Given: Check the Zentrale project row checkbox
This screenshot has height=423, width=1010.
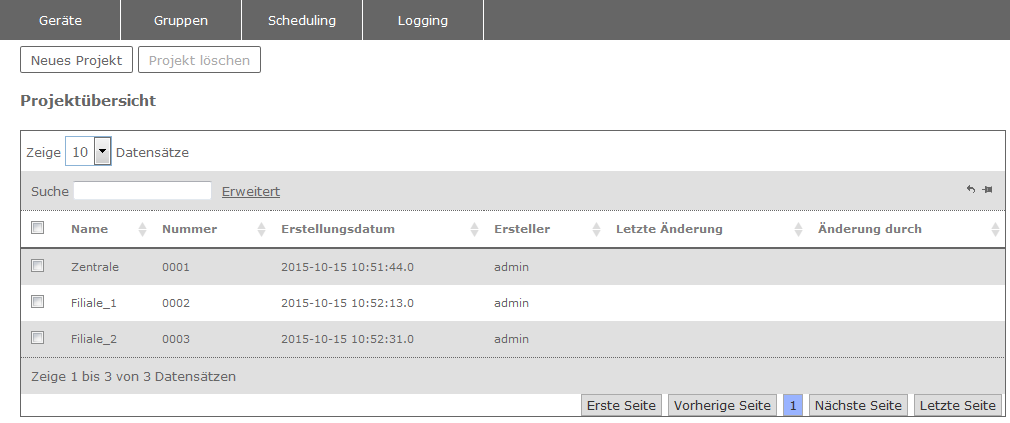Looking at the screenshot, I should 38,266.
